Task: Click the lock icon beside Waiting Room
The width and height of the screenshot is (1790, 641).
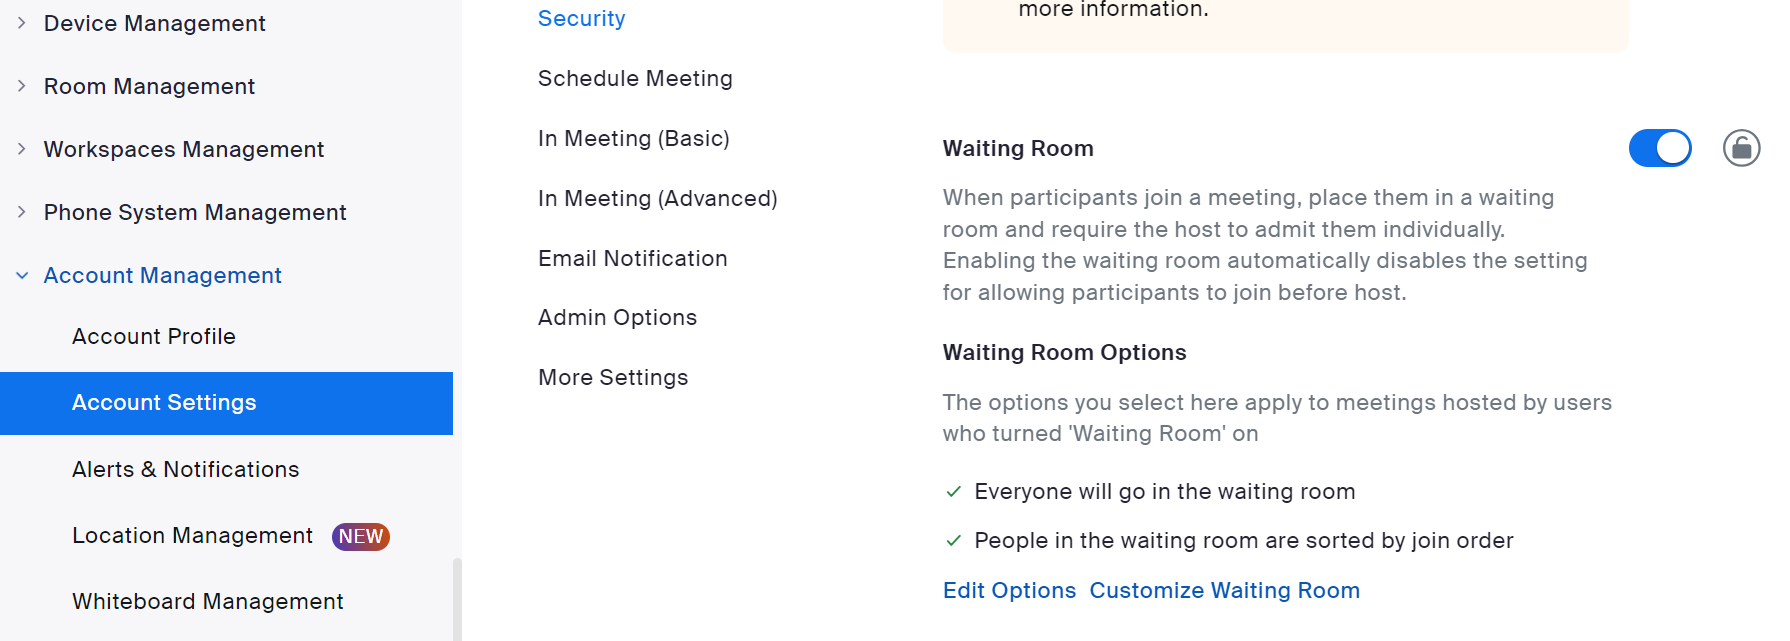Action: 1741,148
